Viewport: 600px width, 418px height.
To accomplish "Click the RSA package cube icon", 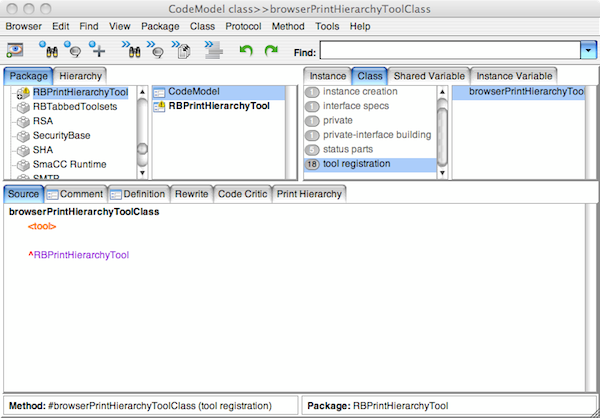I will pyautogui.click(x=23, y=122).
